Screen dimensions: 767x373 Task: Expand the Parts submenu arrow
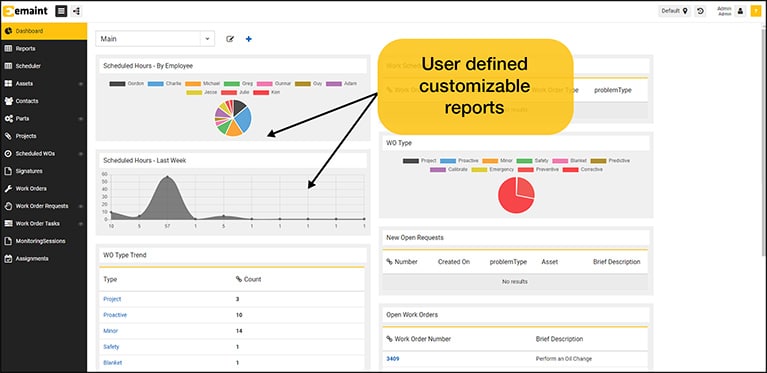[81, 119]
